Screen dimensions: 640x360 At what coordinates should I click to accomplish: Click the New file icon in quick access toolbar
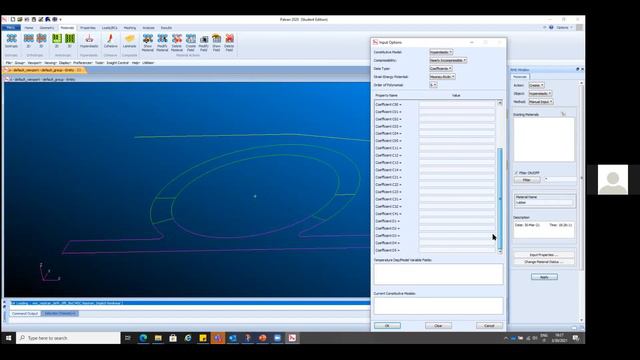pos(13,19)
